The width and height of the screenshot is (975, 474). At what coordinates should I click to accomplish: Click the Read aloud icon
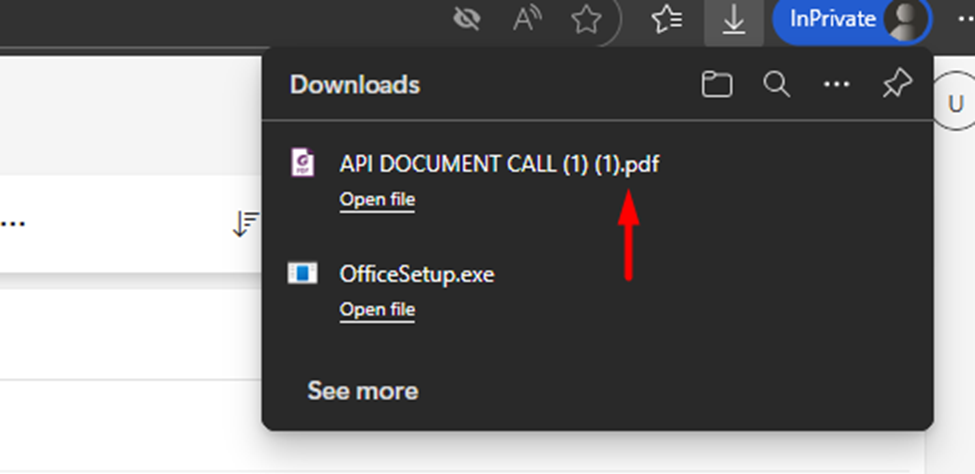527,20
